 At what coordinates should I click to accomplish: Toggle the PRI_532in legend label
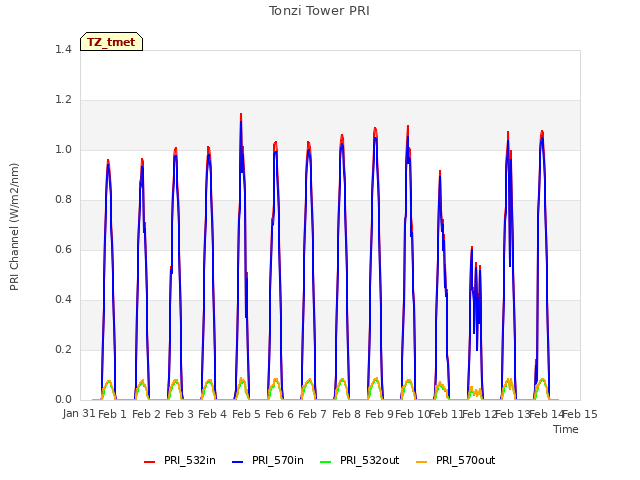tap(189, 460)
